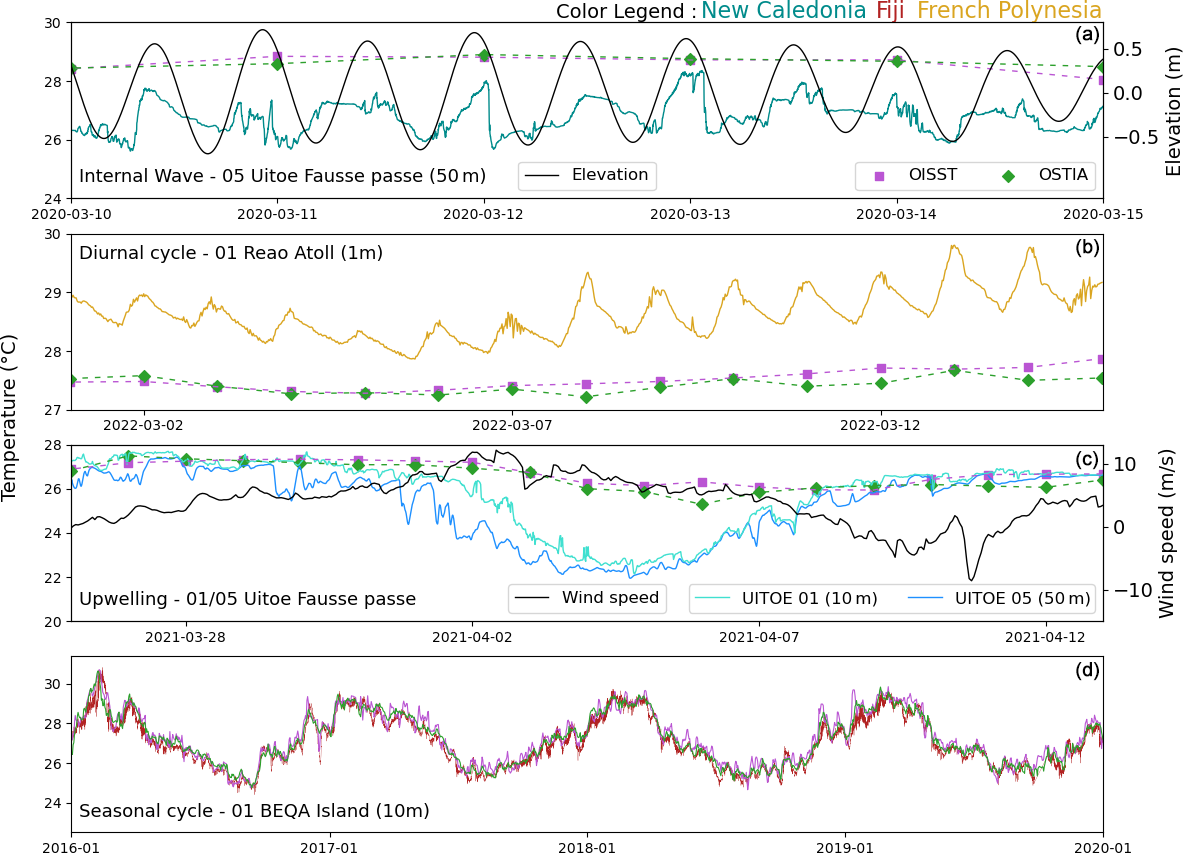Click the Wind speed (m/s) axis label

[1166, 532]
